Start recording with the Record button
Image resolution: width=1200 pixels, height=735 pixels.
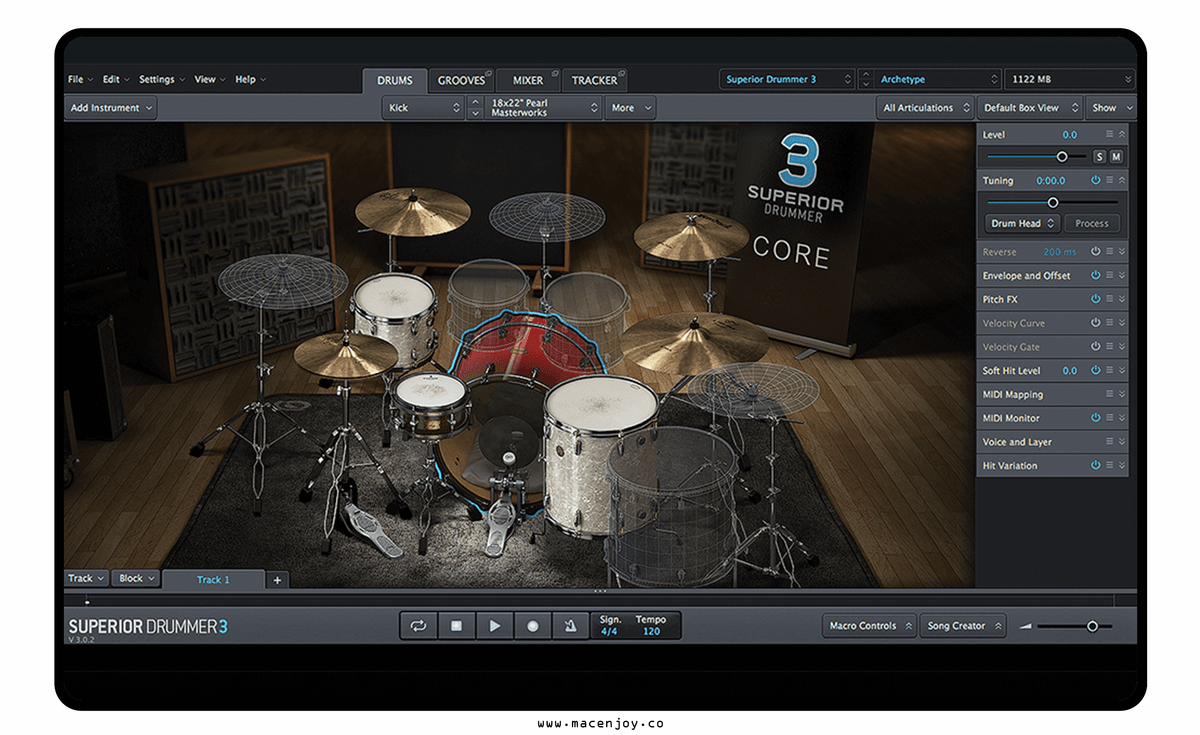[532, 626]
